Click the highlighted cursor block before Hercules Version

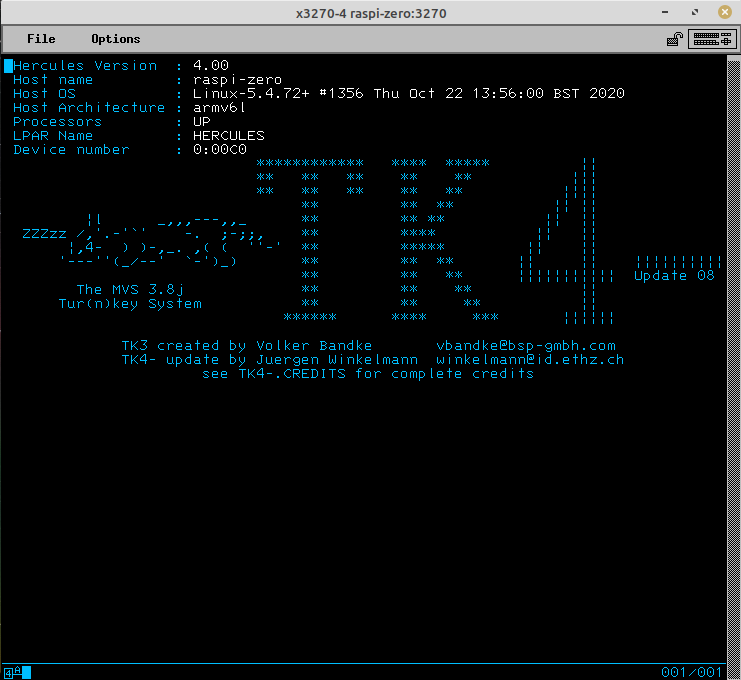pyautogui.click(x=8, y=66)
